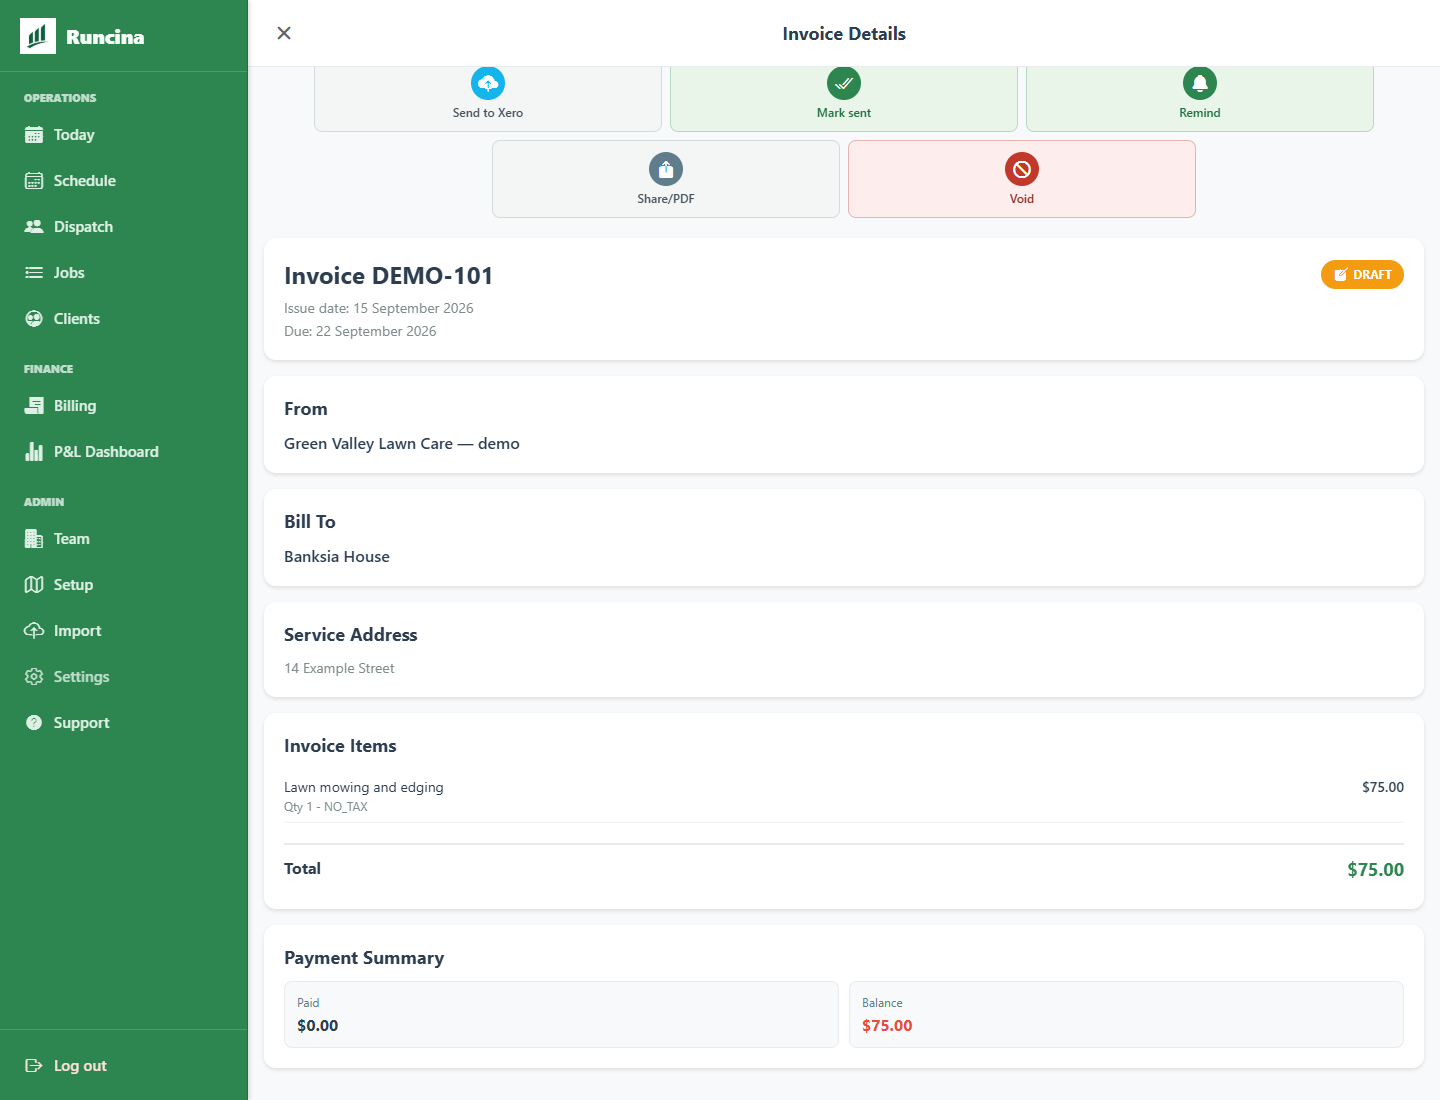This screenshot has width=1440, height=1100.
Task: Click the Mark sent checkmark icon
Action: (844, 83)
